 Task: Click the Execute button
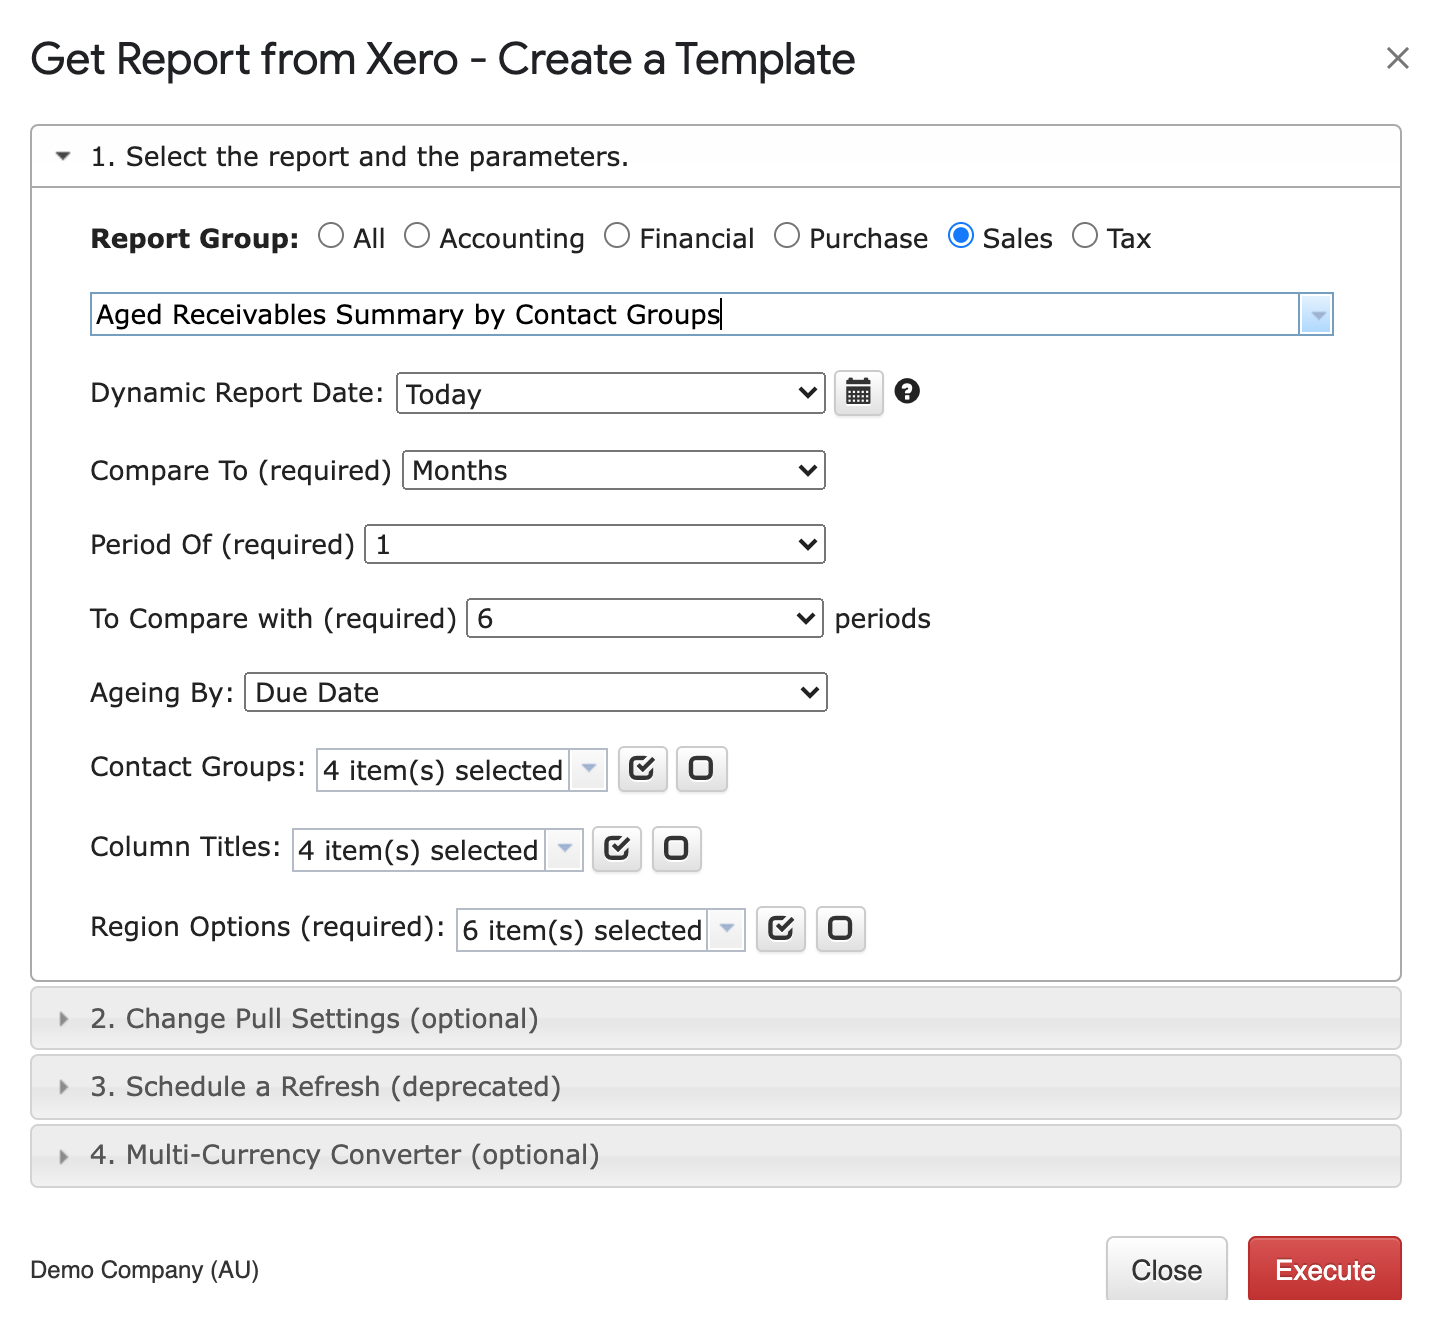[x=1325, y=1269]
